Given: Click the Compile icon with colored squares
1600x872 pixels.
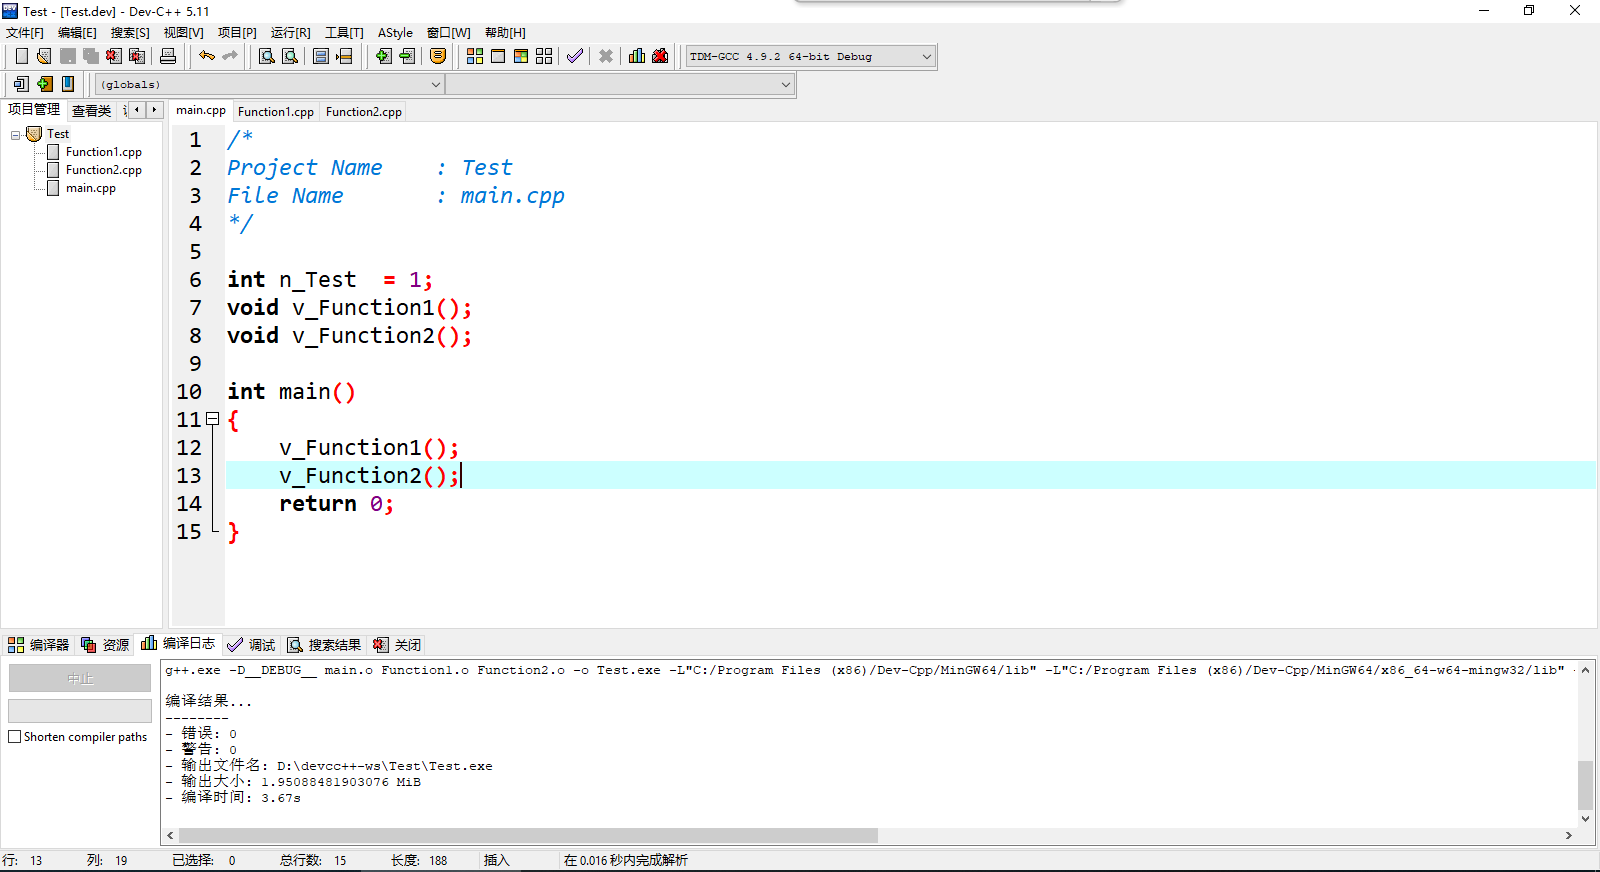Looking at the screenshot, I should click(475, 56).
